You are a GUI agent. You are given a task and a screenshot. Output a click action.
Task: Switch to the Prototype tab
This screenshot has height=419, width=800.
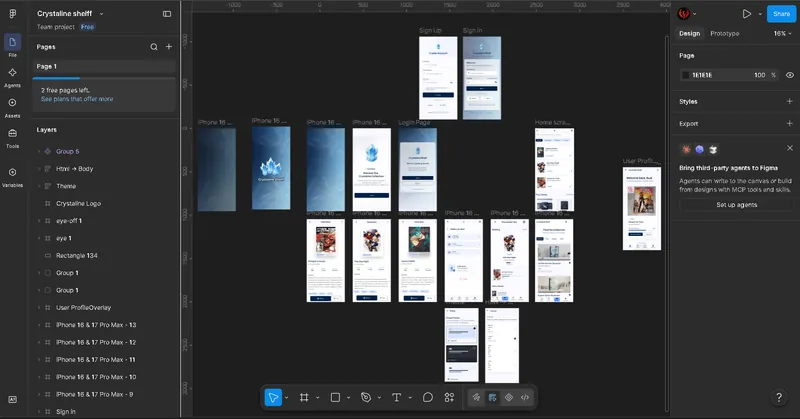coord(724,33)
